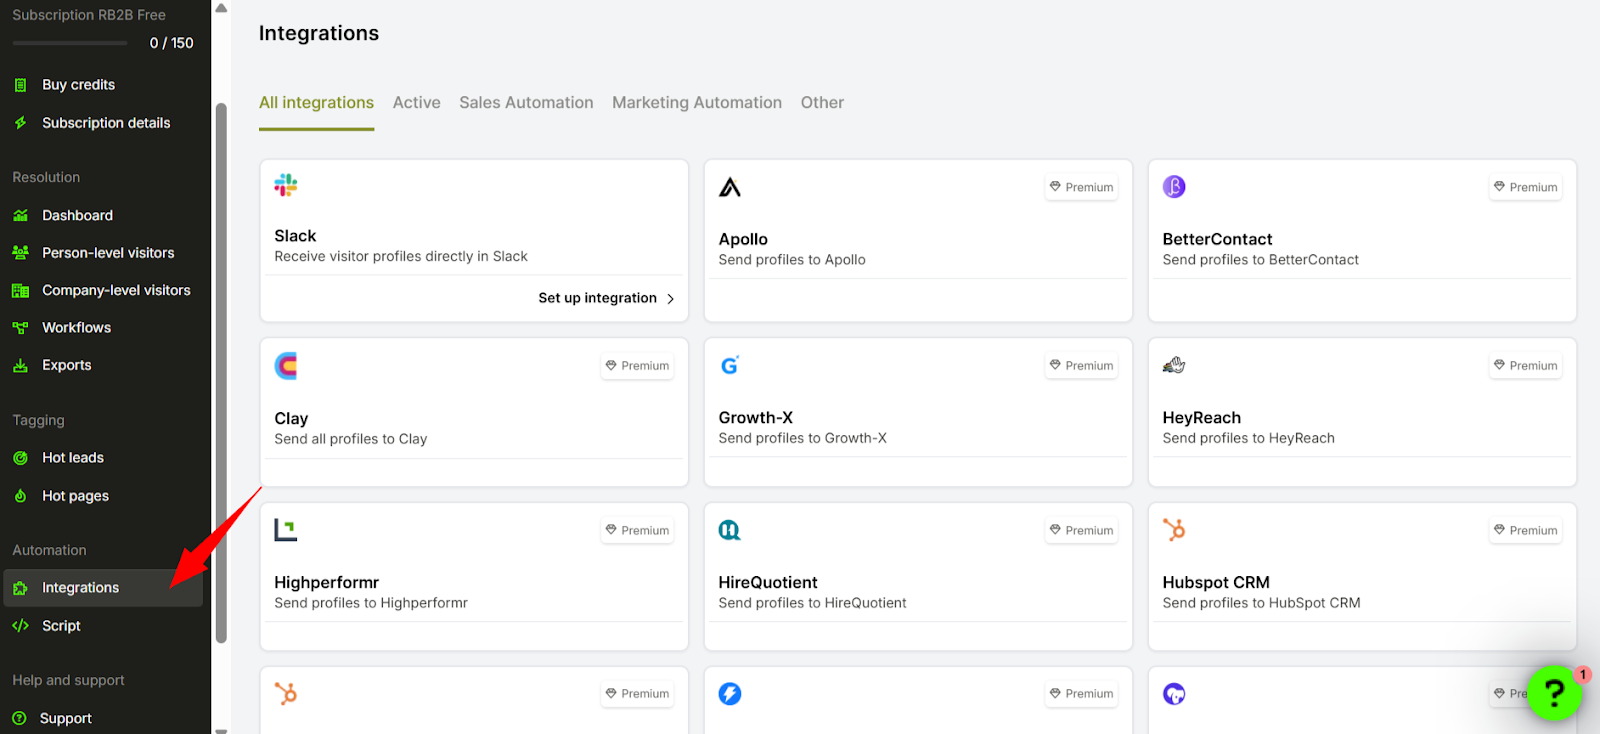Click the blue lightning bolt integration logo

pyautogui.click(x=730, y=694)
